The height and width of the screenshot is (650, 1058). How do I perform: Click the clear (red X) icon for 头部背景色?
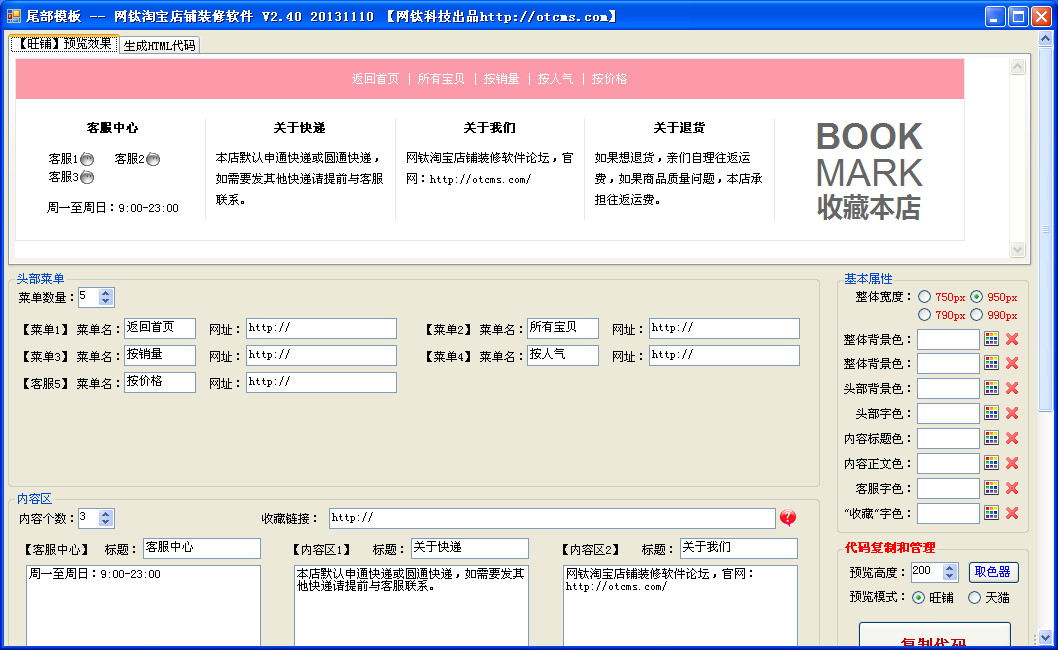pyautogui.click(x=1009, y=388)
